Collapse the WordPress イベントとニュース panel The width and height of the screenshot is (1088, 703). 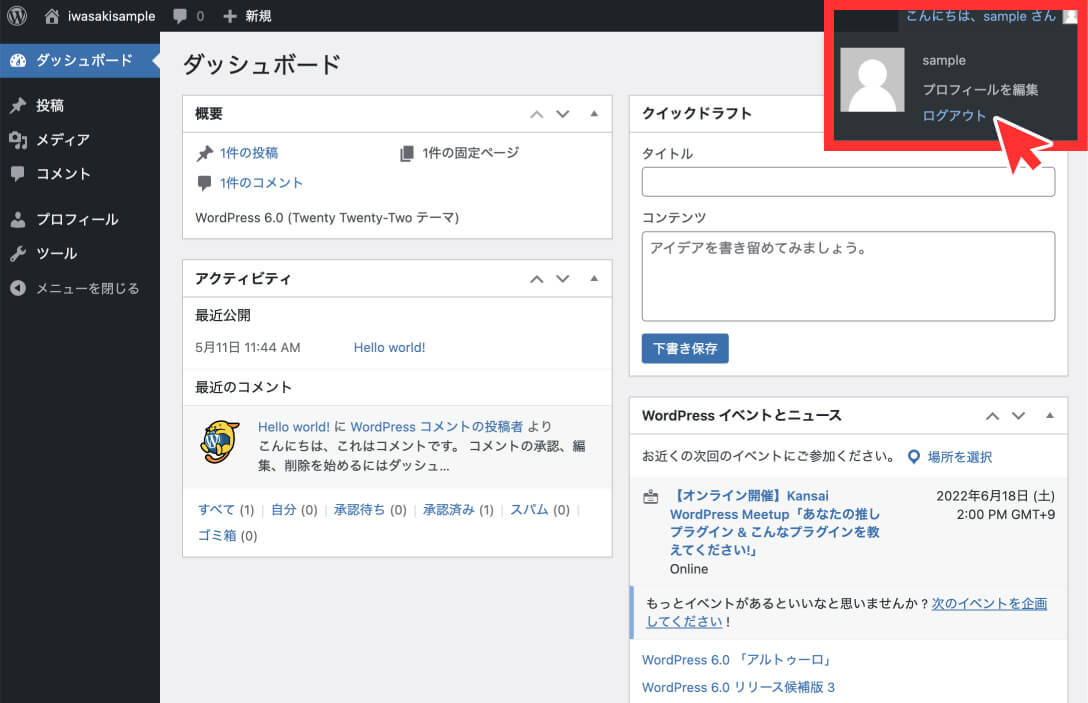click(1050, 415)
